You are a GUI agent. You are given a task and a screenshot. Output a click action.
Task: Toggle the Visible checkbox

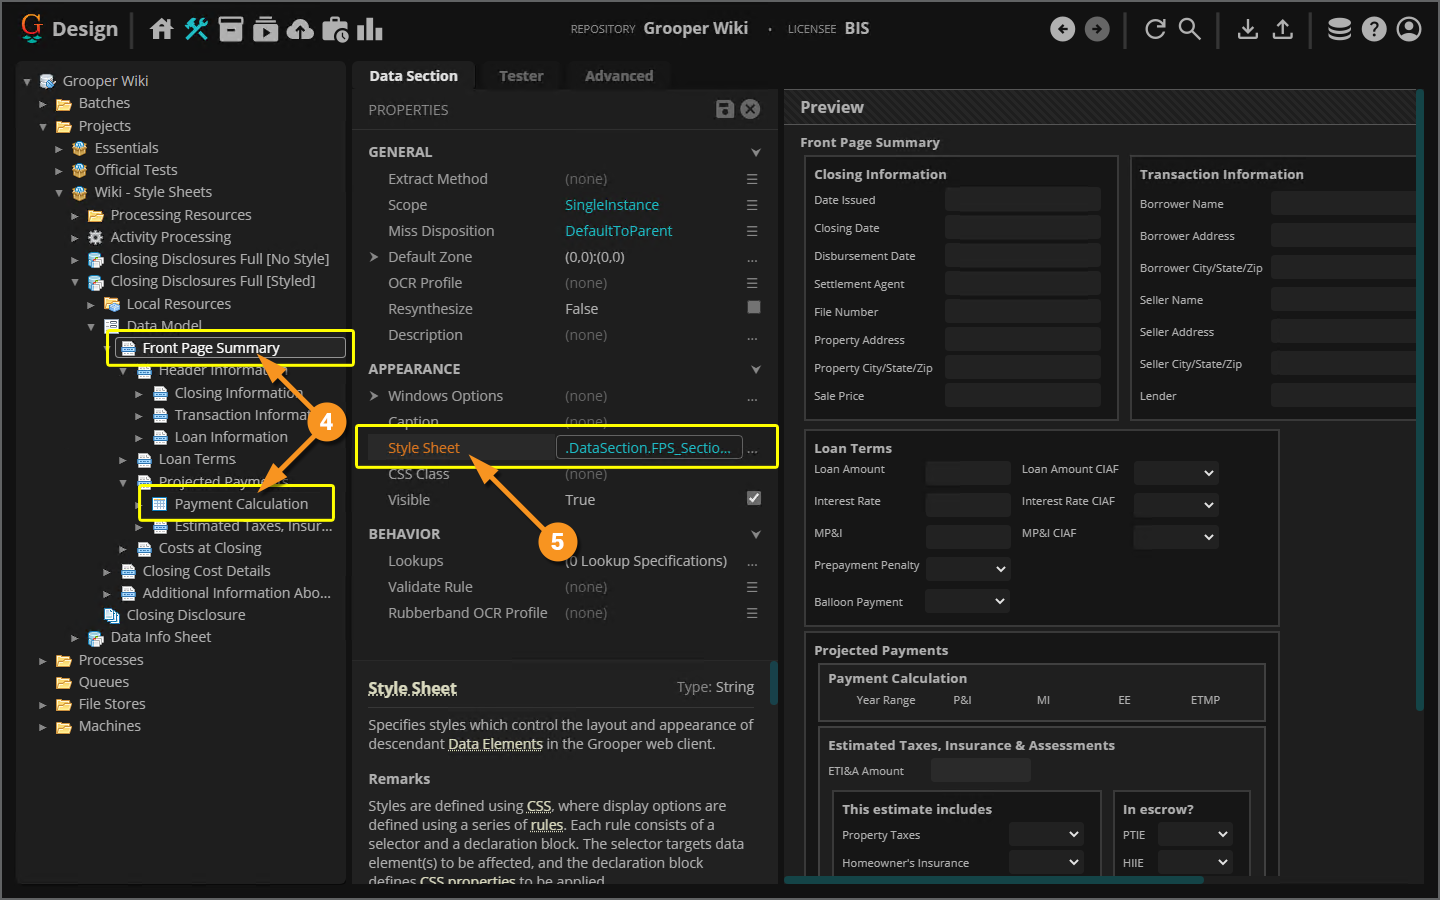pos(754,498)
